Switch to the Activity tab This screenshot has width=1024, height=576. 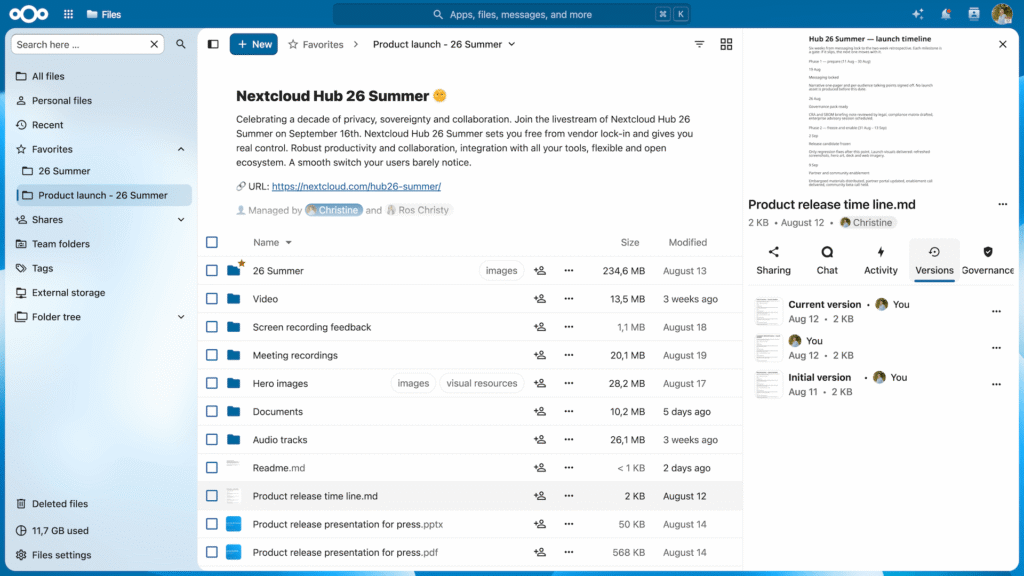[x=880, y=261]
